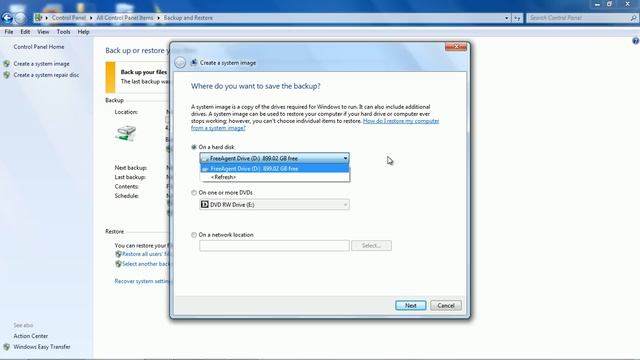Click the Where do you want to save heading
This screenshot has width=640, height=360.
[x=256, y=86]
